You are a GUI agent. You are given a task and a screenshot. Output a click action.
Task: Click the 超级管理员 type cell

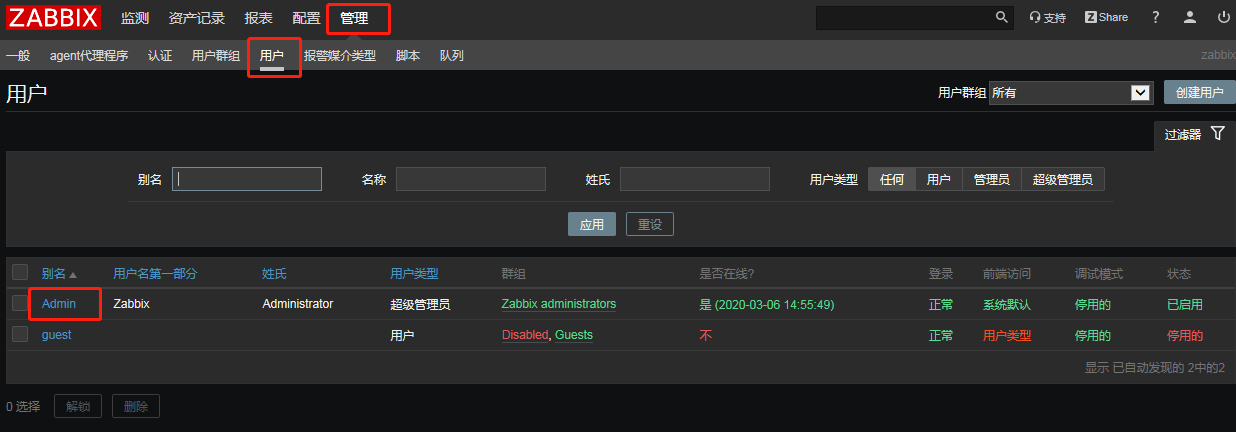click(420, 305)
